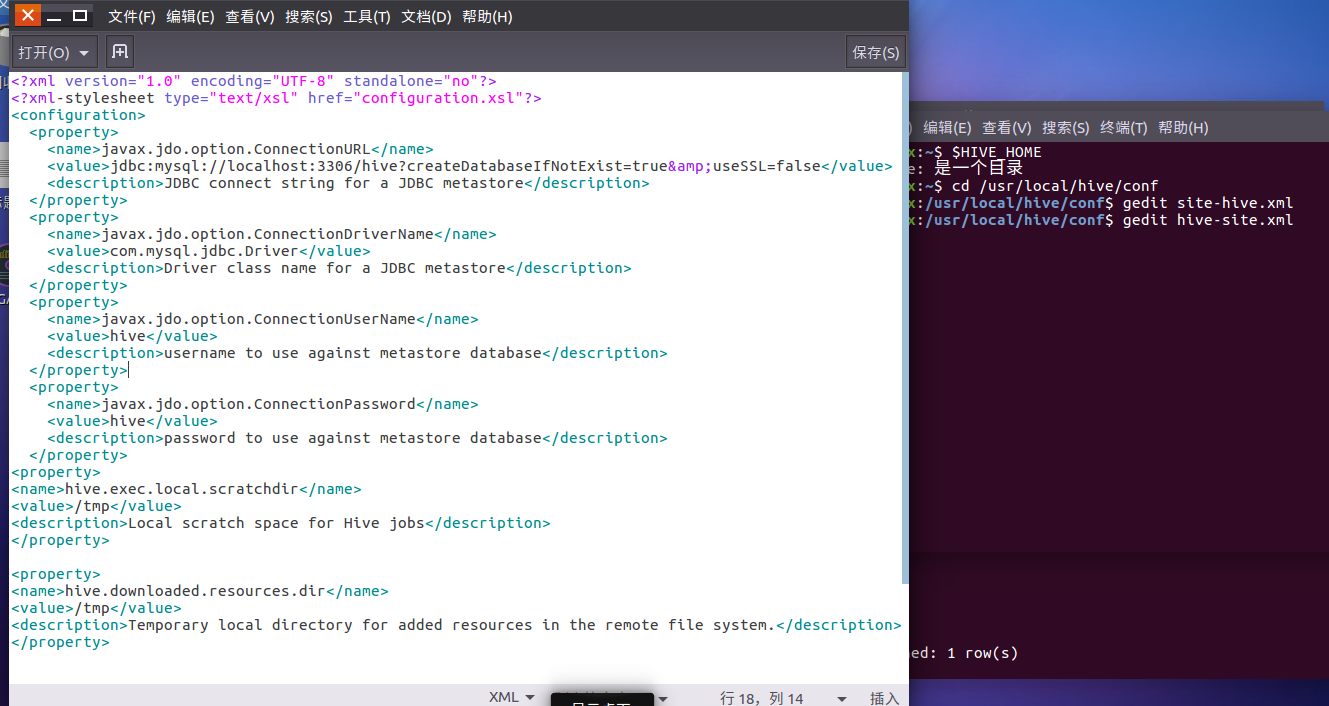Click the 'password to use against' description line
This screenshot has width=1329, height=706.
357,438
